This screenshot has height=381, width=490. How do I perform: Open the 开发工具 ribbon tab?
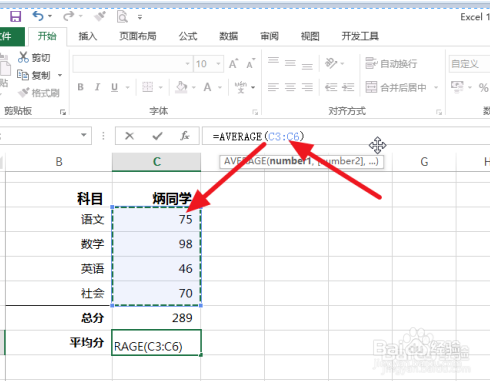[360, 36]
